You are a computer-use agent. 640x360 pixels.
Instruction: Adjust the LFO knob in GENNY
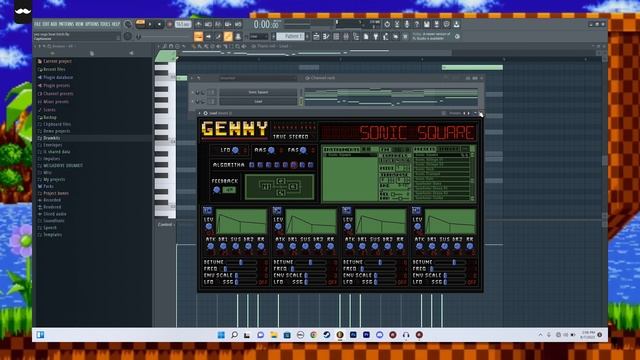(235, 150)
